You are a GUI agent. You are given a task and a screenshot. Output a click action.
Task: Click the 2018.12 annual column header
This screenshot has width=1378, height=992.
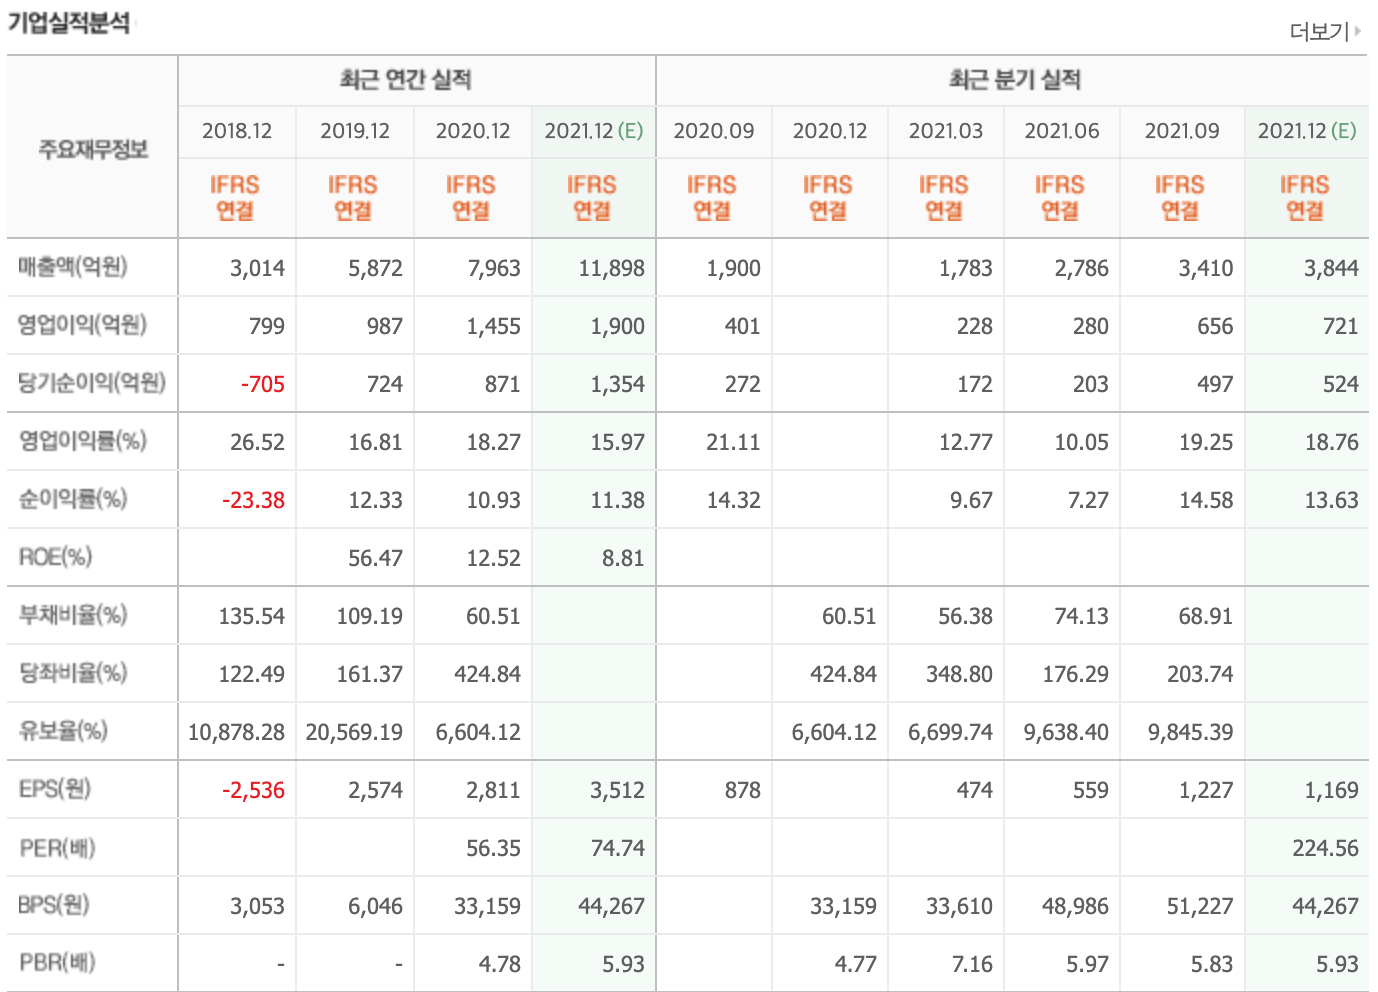(x=237, y=131)
